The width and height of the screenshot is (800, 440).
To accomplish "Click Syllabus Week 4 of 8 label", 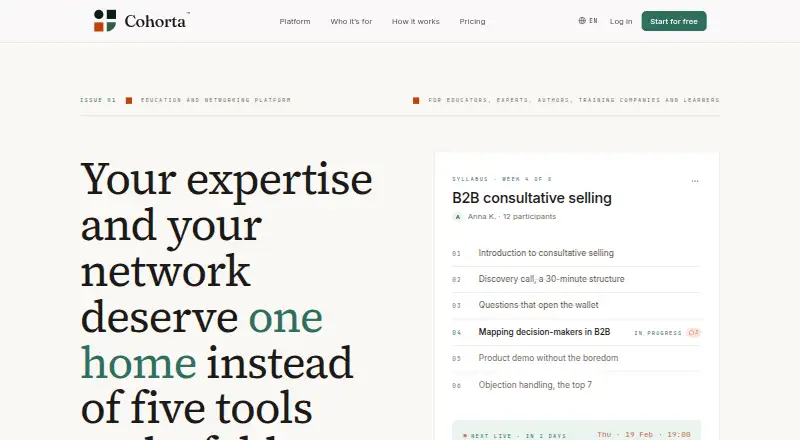I will 502,179.
